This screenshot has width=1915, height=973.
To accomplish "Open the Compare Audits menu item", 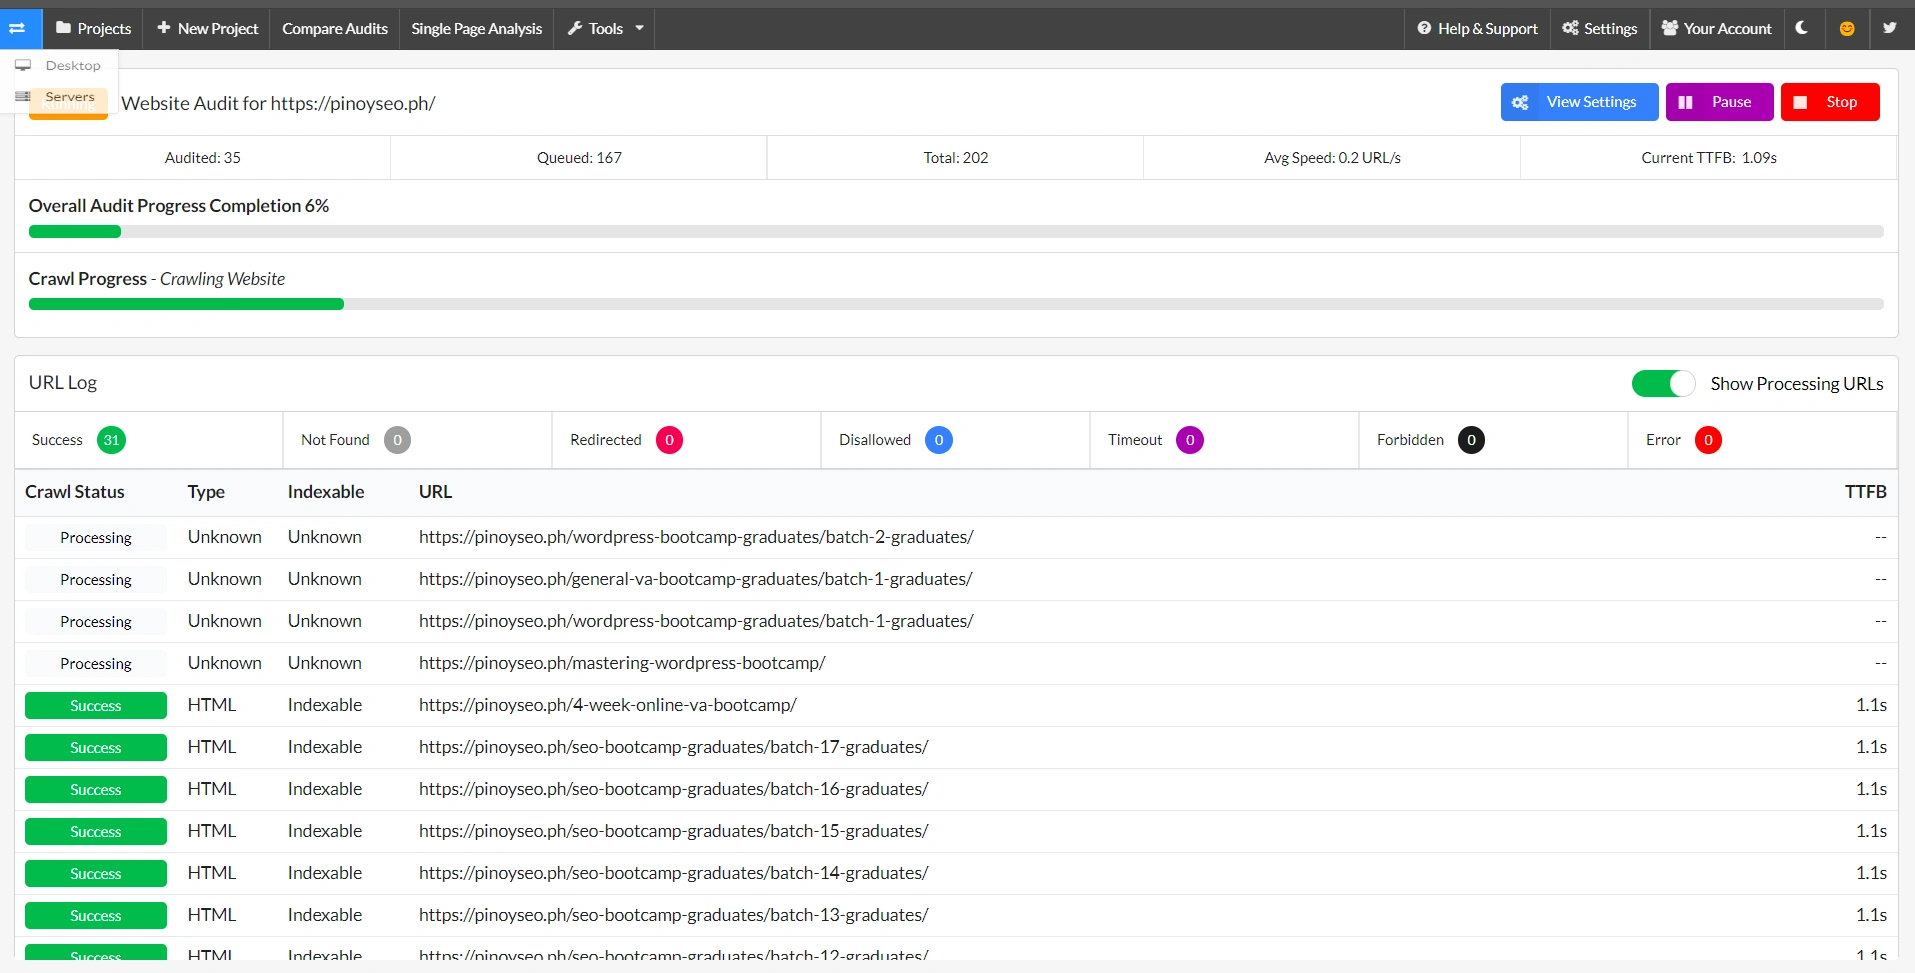I will [x=334, y=28].
